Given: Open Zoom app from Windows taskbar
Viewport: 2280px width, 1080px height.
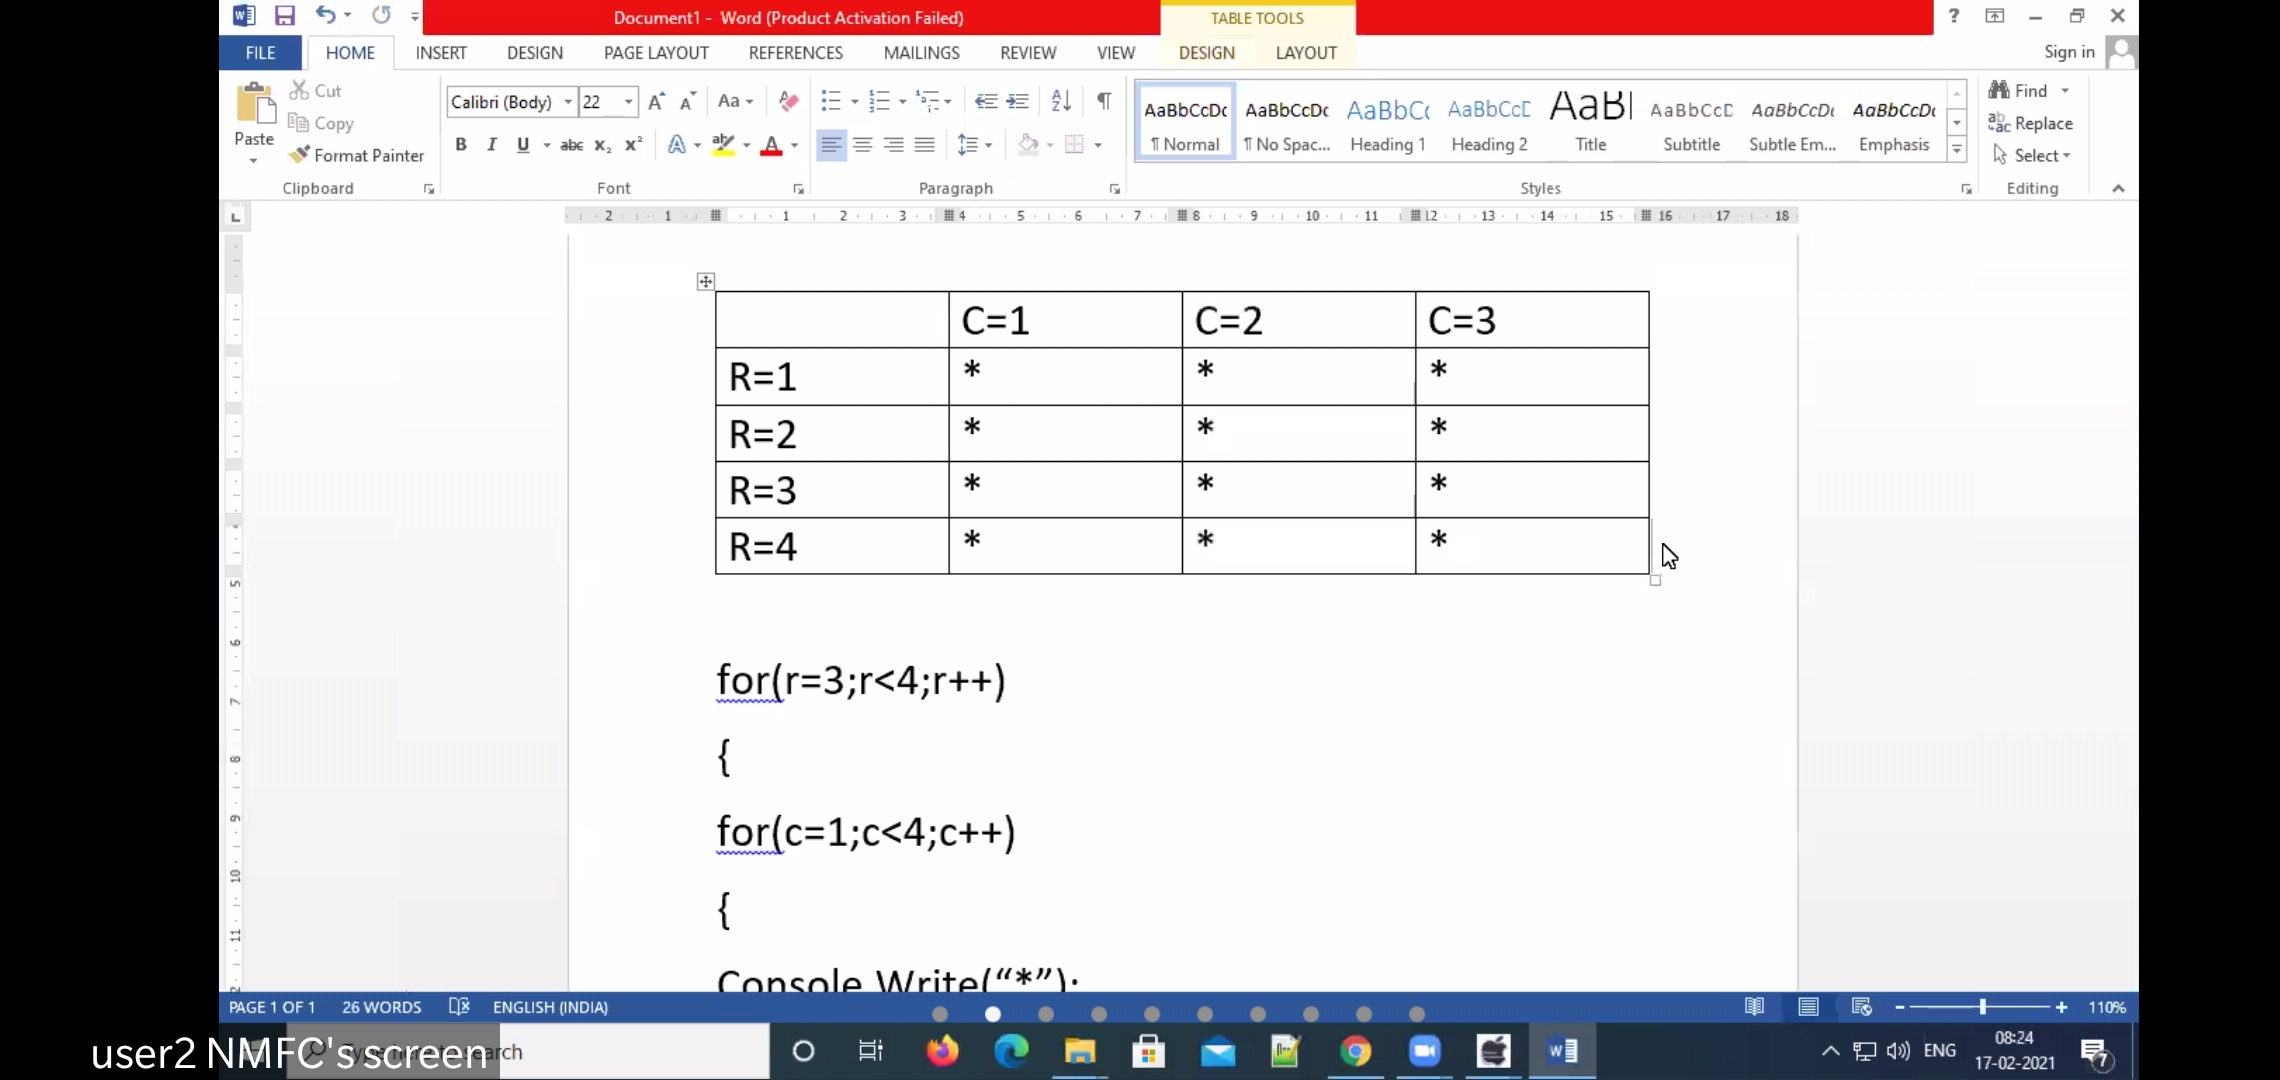Looking at the screenshot, I should (1424, 1051).
